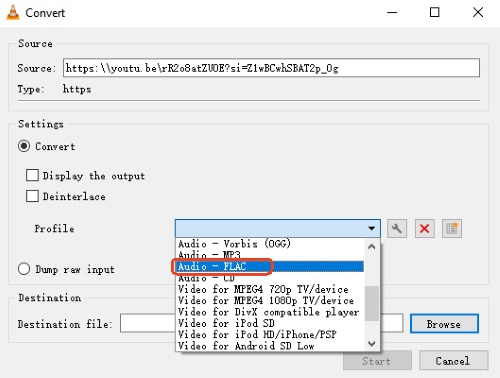Select Video for iPod SD profile
The image size is (500, 378).
270,323
